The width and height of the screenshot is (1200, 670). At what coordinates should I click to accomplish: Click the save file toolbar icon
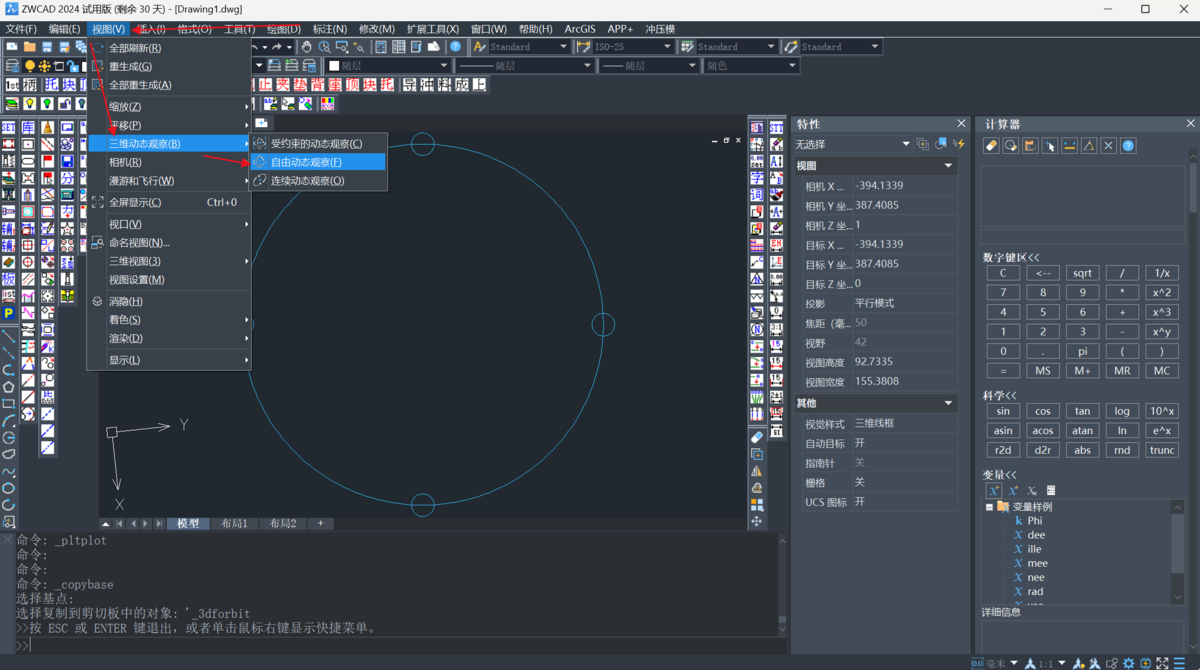point(47,47)
